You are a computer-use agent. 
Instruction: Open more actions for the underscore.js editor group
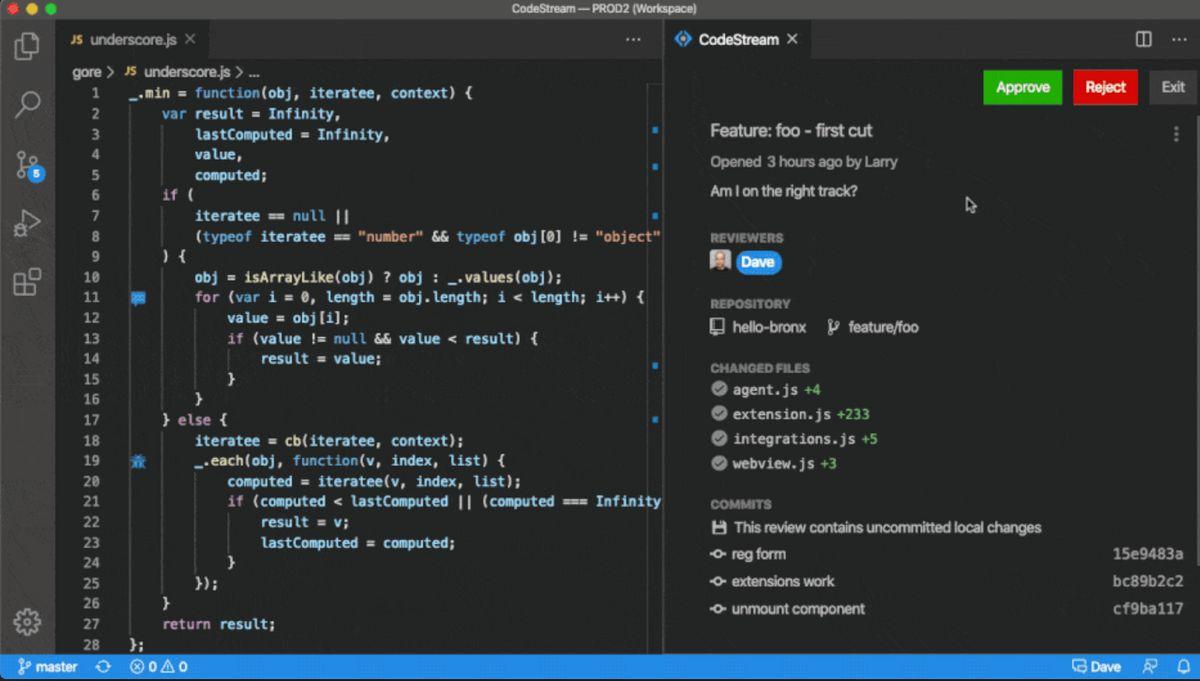[633, 39]
